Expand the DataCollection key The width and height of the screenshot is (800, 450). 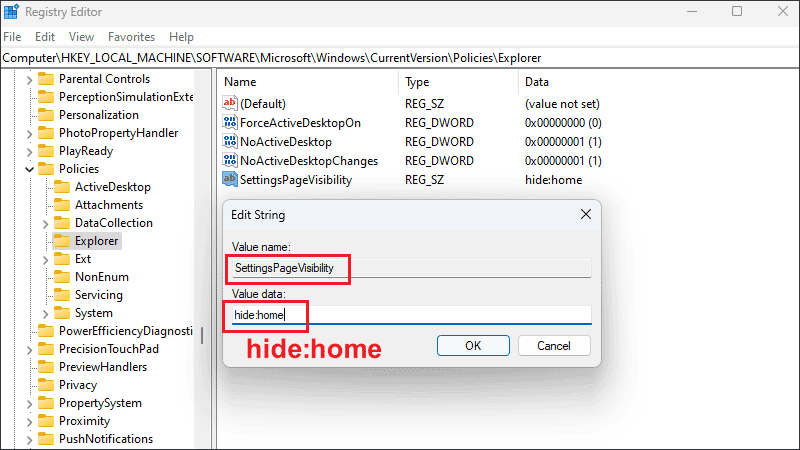point(45,223)
